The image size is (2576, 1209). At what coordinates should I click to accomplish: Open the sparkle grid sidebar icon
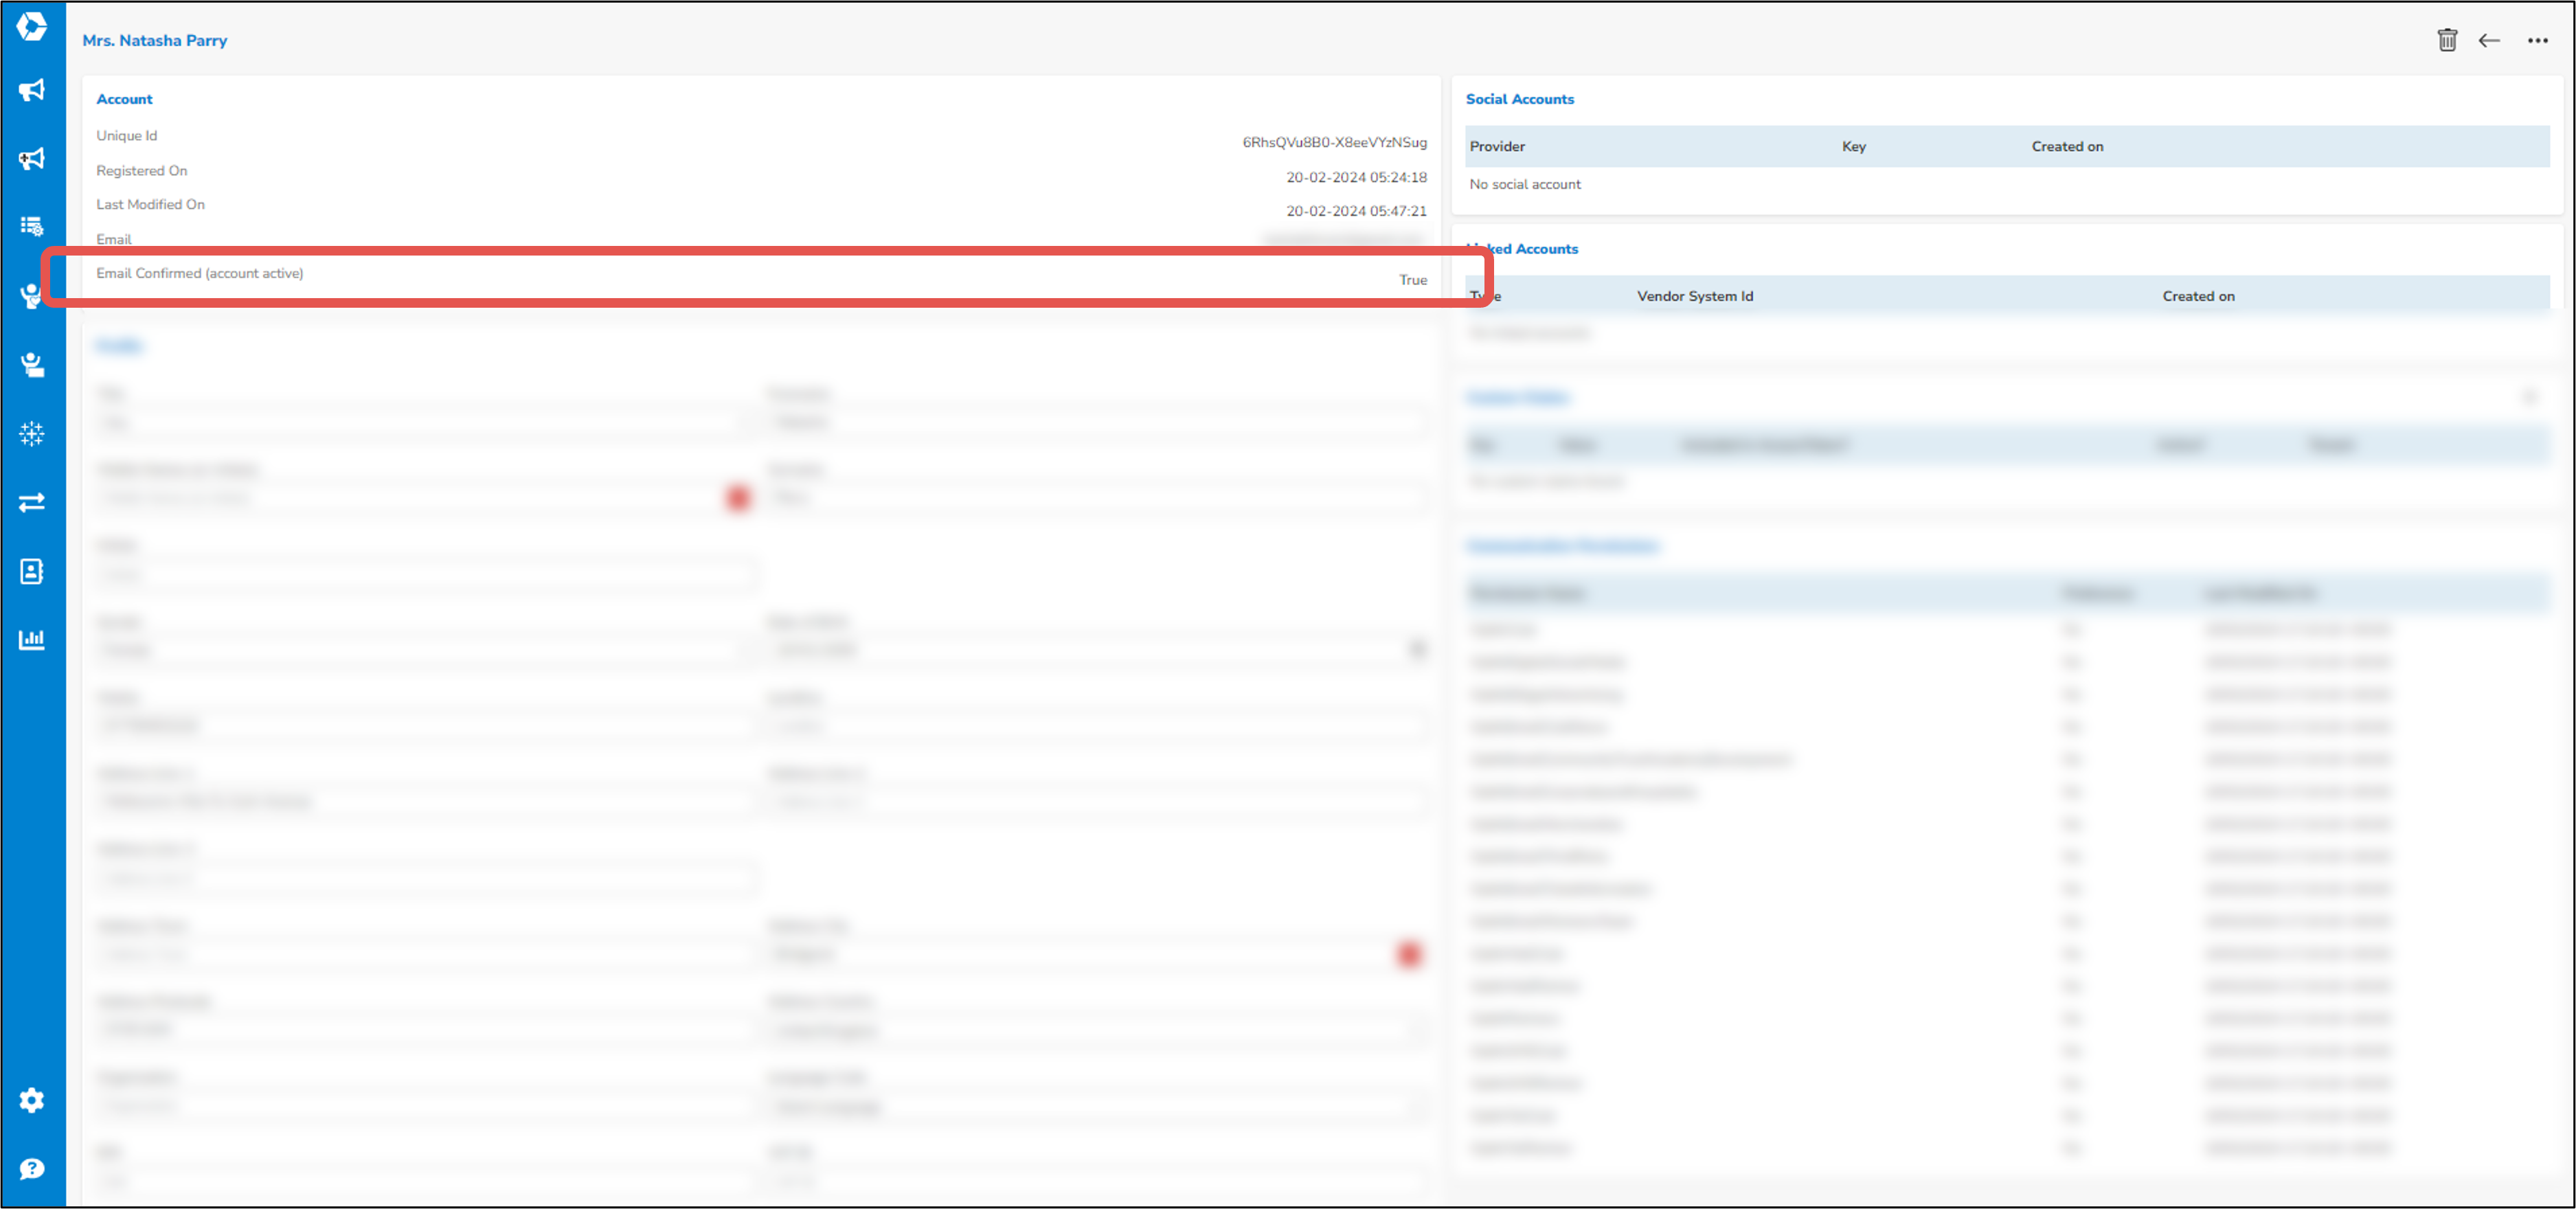[32, 433]
